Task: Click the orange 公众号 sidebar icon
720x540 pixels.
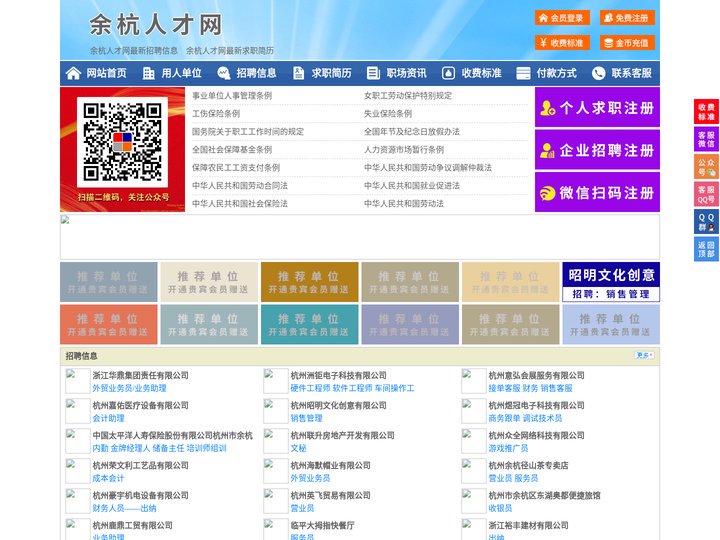Action: (x=706, y=167)
